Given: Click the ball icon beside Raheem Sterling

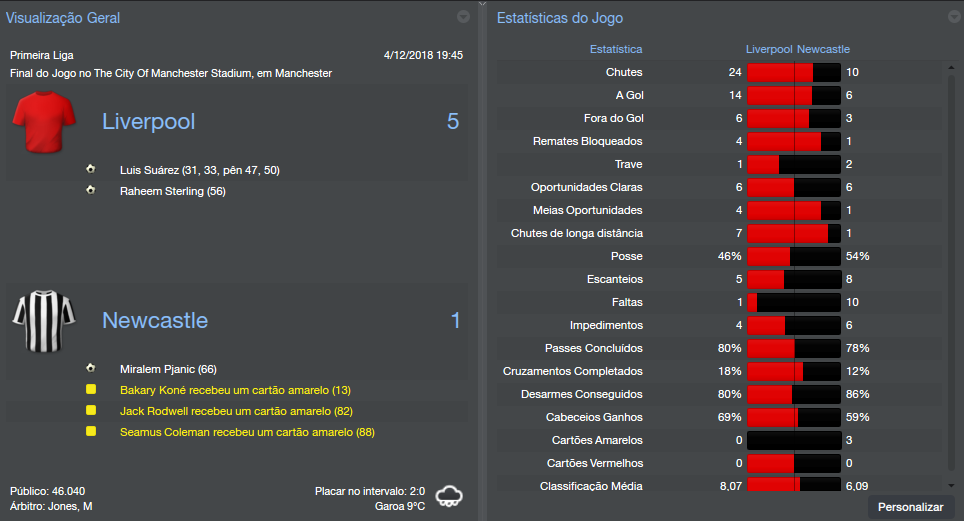Looking at the screenshot, I should 91,190.
